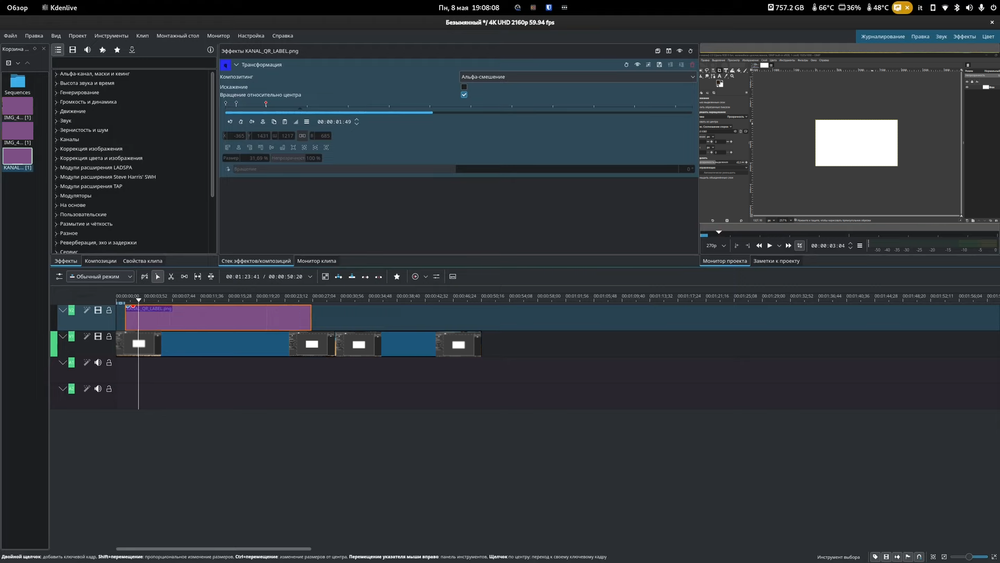Image resolution: width=1000 pixels, height=563 pixels.
Task: Click the favorite effects star in timeline toolbar
Action: click(x=397, y=277)
